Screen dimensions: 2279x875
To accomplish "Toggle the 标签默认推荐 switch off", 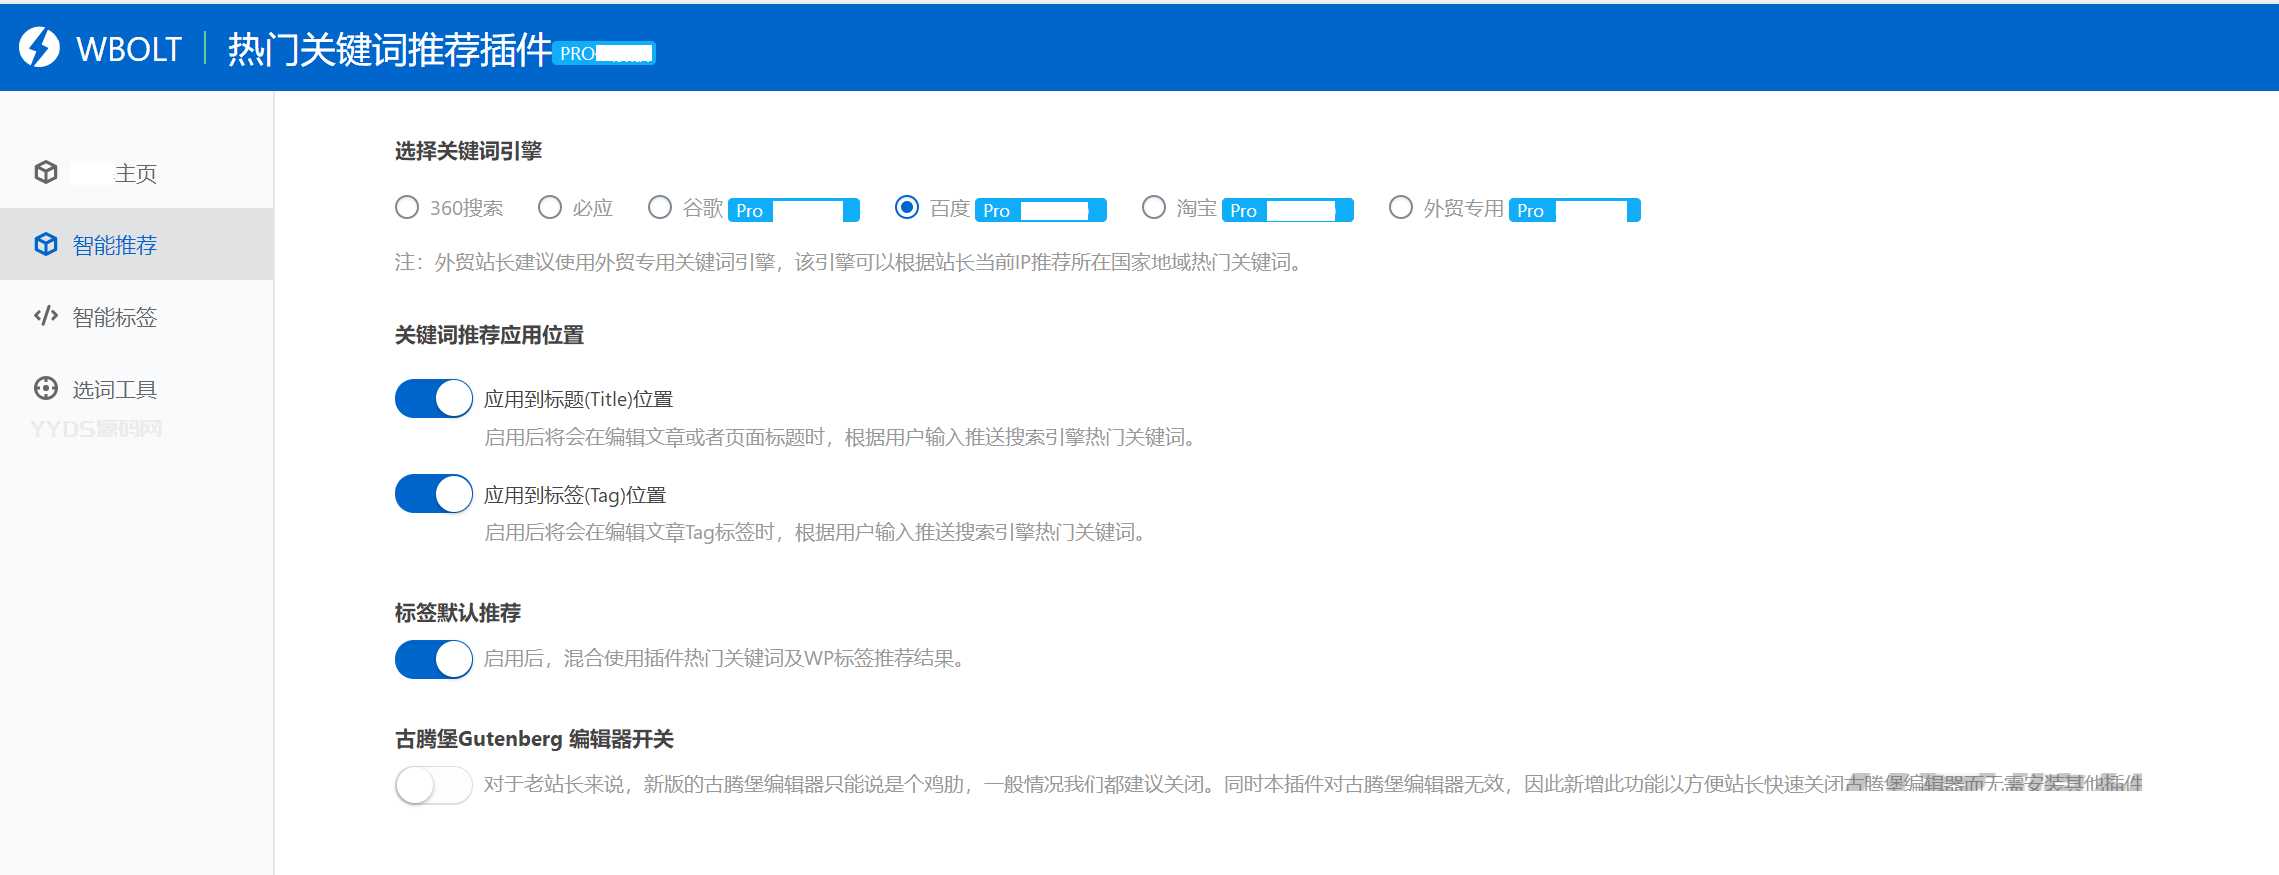I will [433, 659].
